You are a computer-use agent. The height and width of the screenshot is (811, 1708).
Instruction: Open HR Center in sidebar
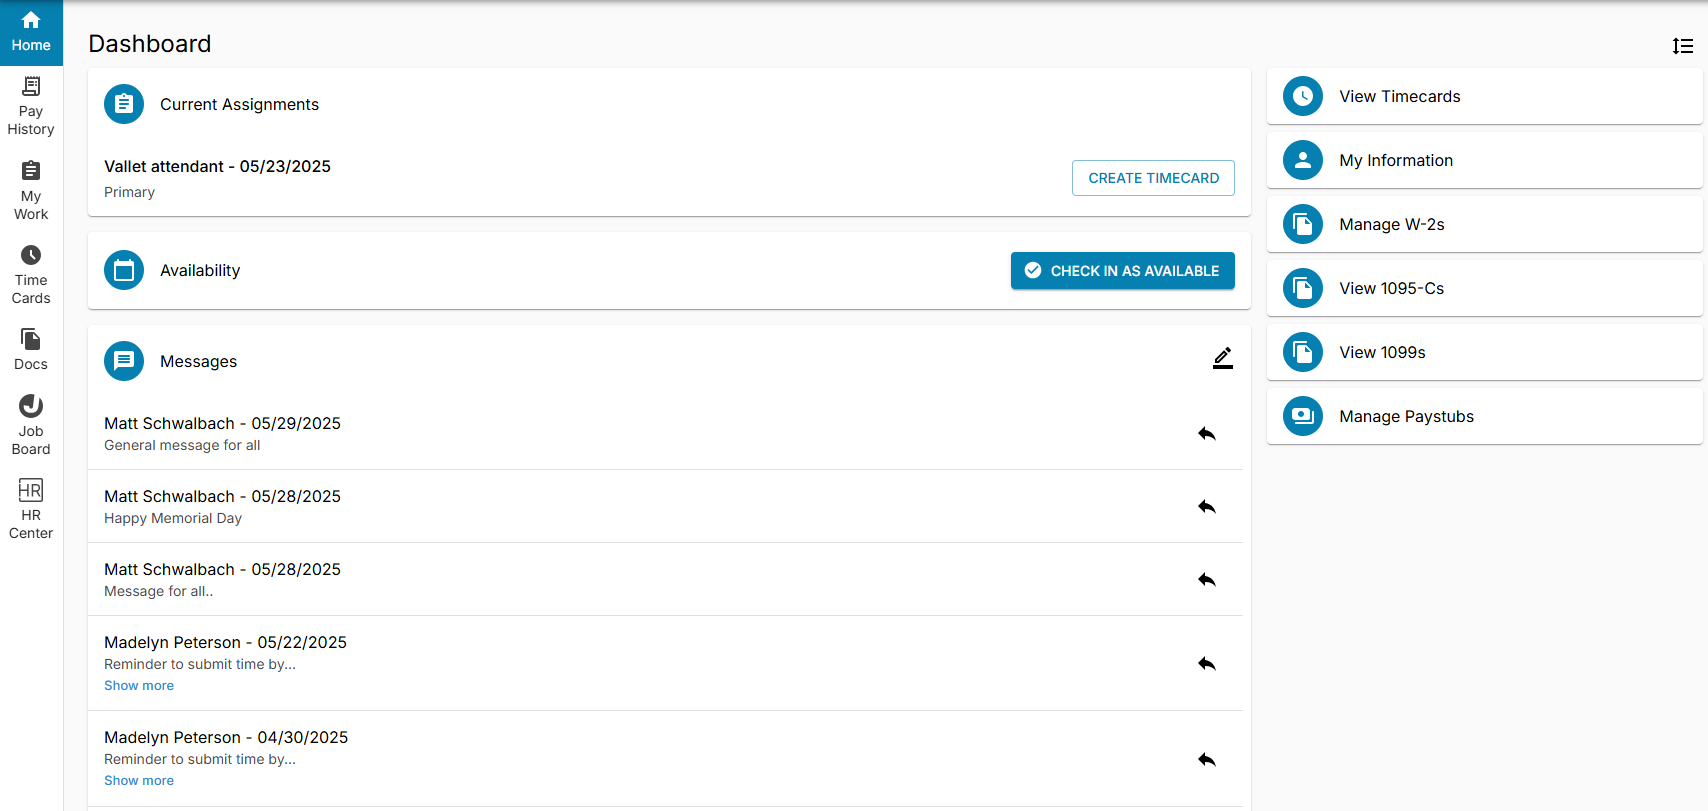[x=31, y=509]
